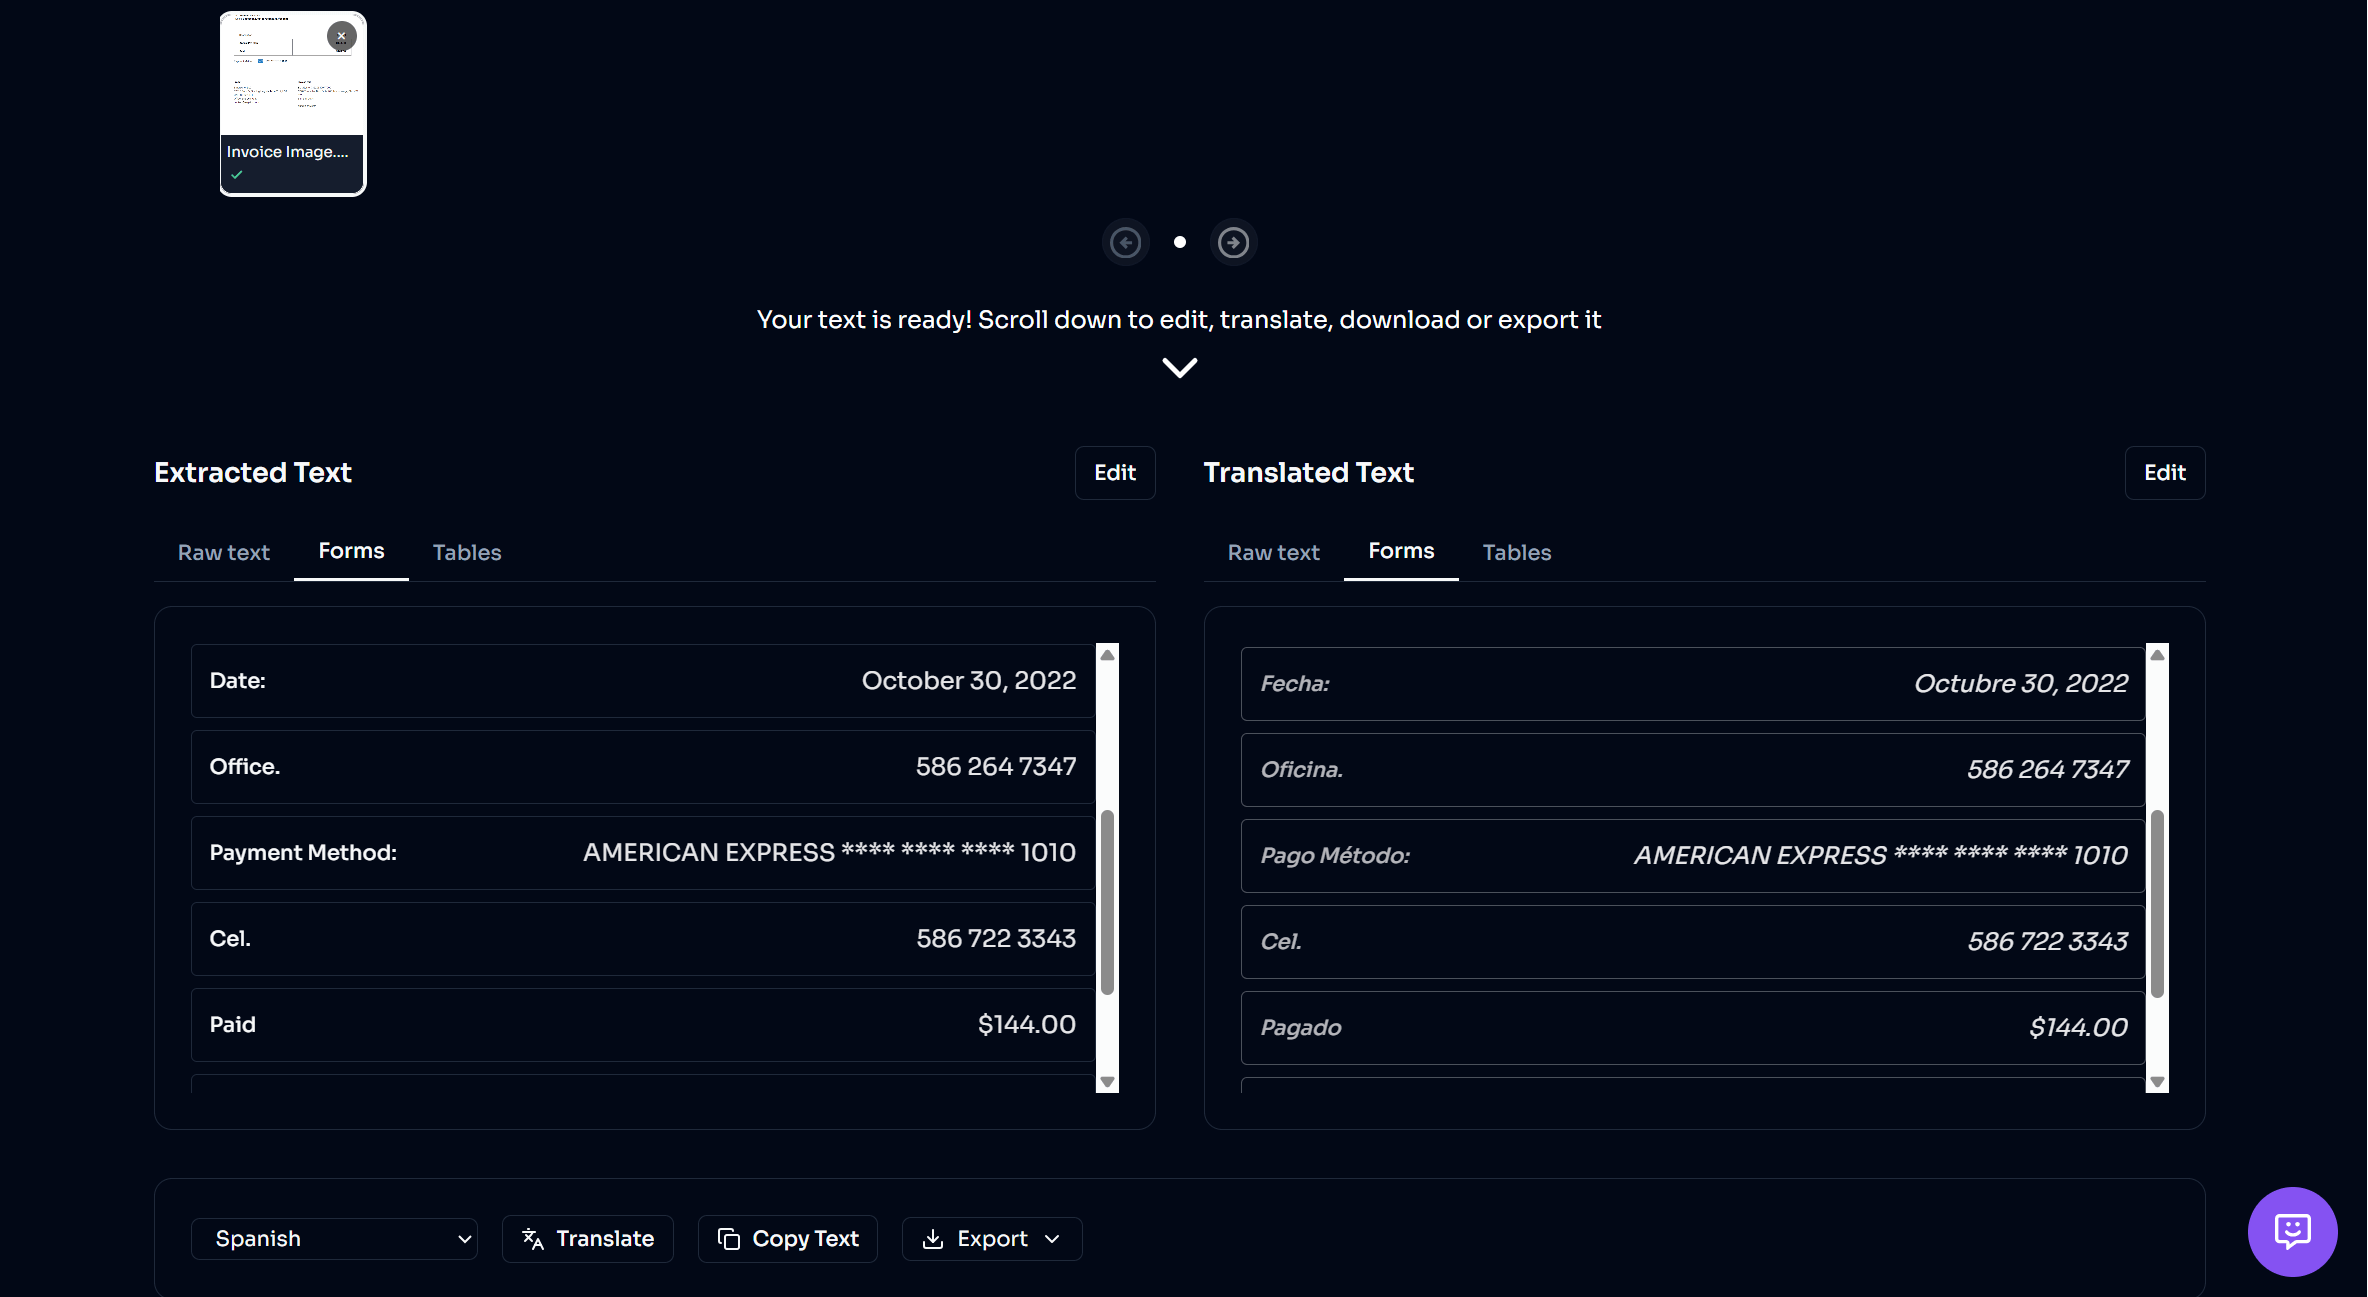Open Tables tab under Translated Text
Image resolution: width=2368 pixels, height=1297 pixels.
tap(1516, 553)
